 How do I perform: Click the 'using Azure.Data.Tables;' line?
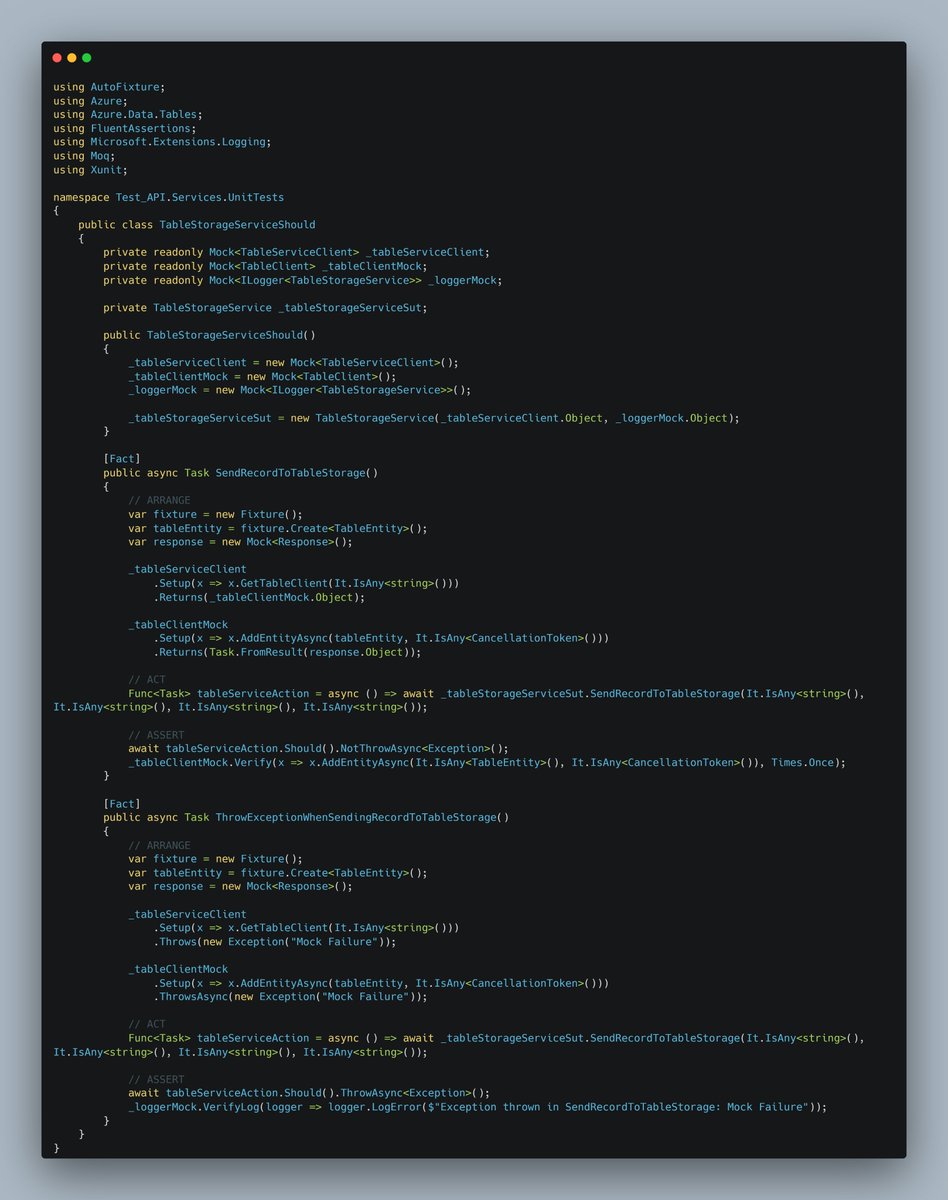click(x=127, y=115)
